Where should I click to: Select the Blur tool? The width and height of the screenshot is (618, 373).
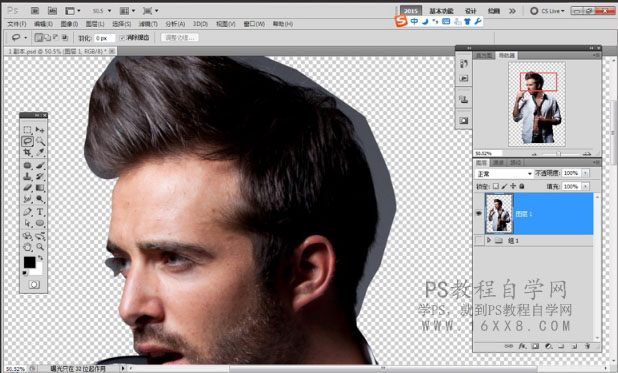click(x=27, y=199)
